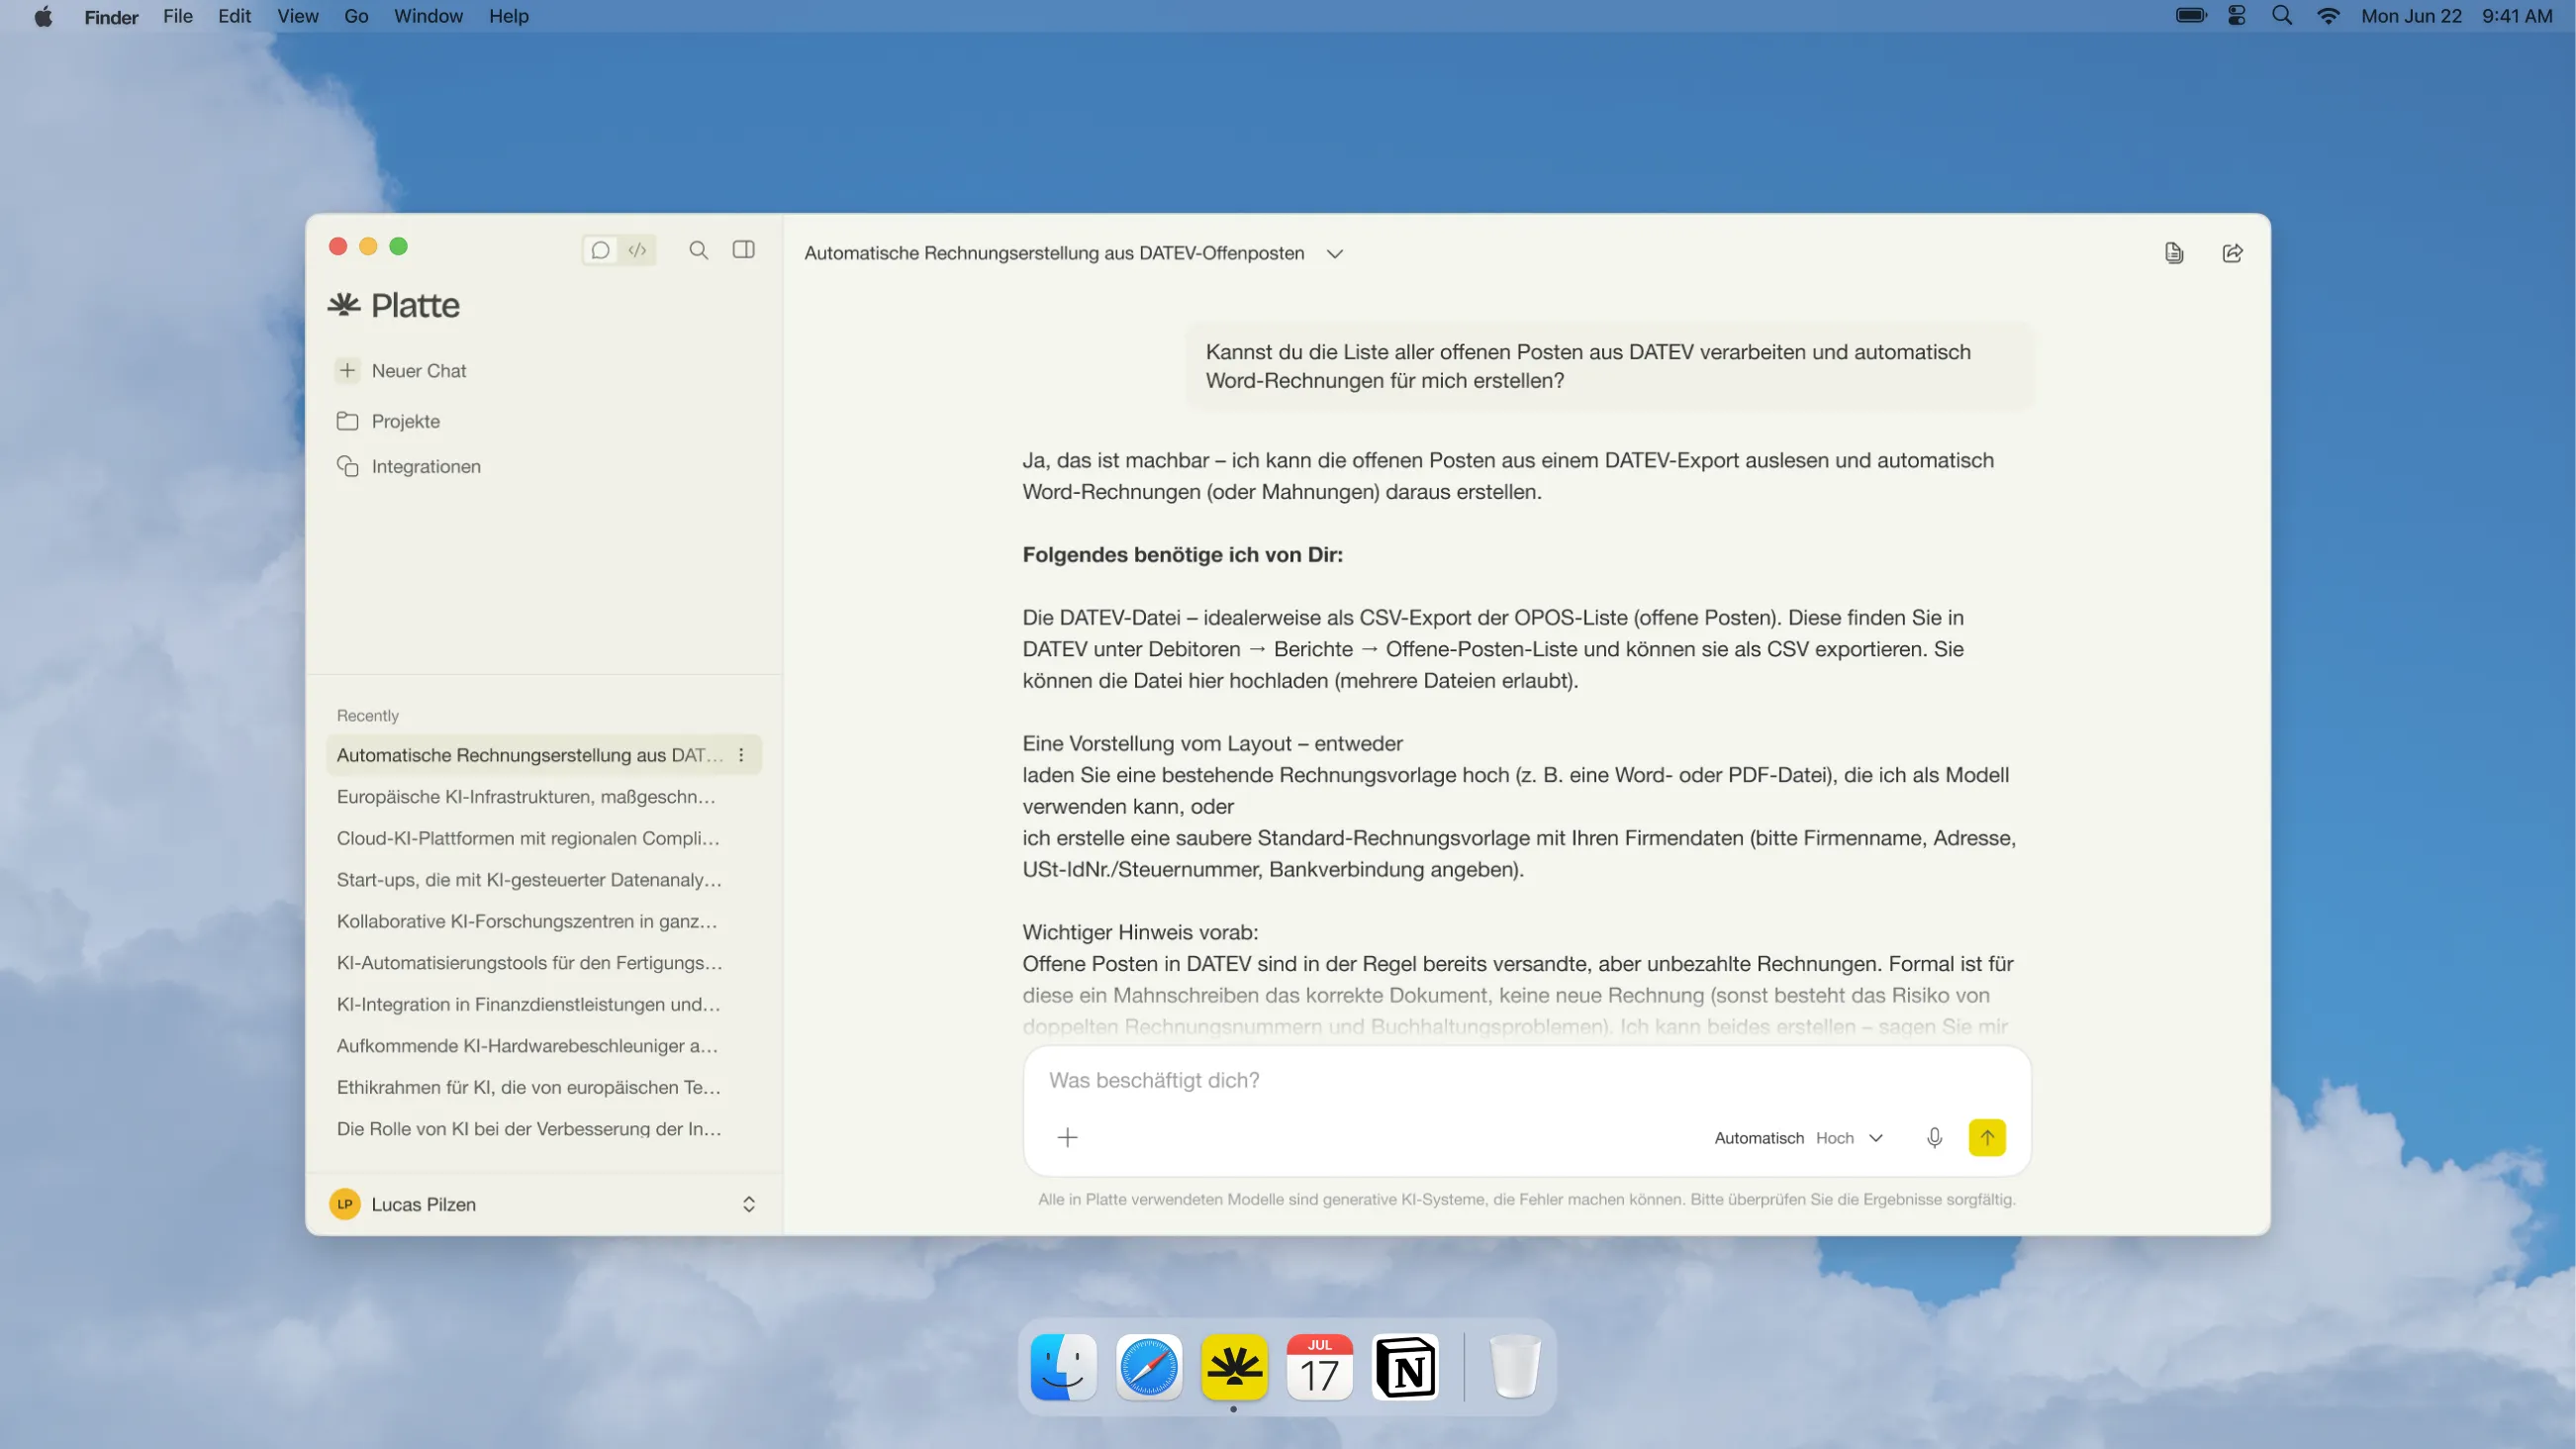
Task: Open the Trash in dock
Action: click(1514, 1367)
